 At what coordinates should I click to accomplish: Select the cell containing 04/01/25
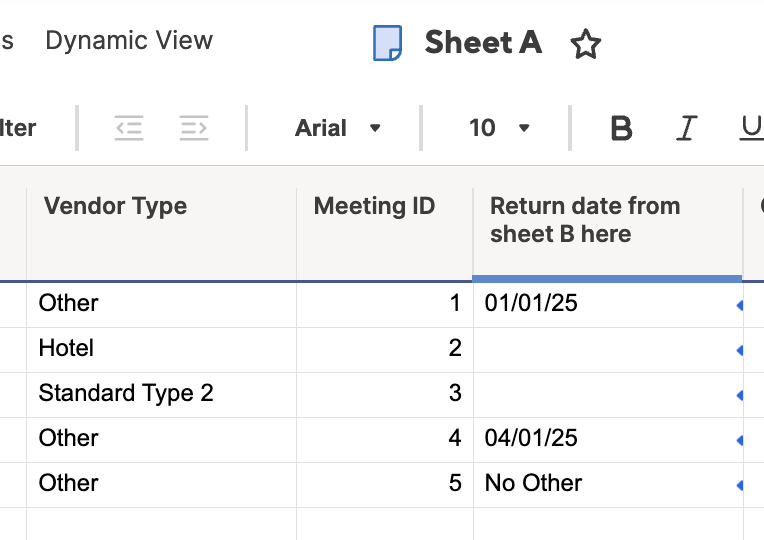coord(608,440)
